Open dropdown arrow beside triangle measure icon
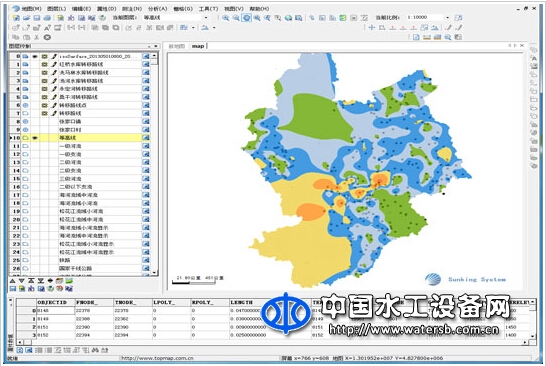 point(214,28)
